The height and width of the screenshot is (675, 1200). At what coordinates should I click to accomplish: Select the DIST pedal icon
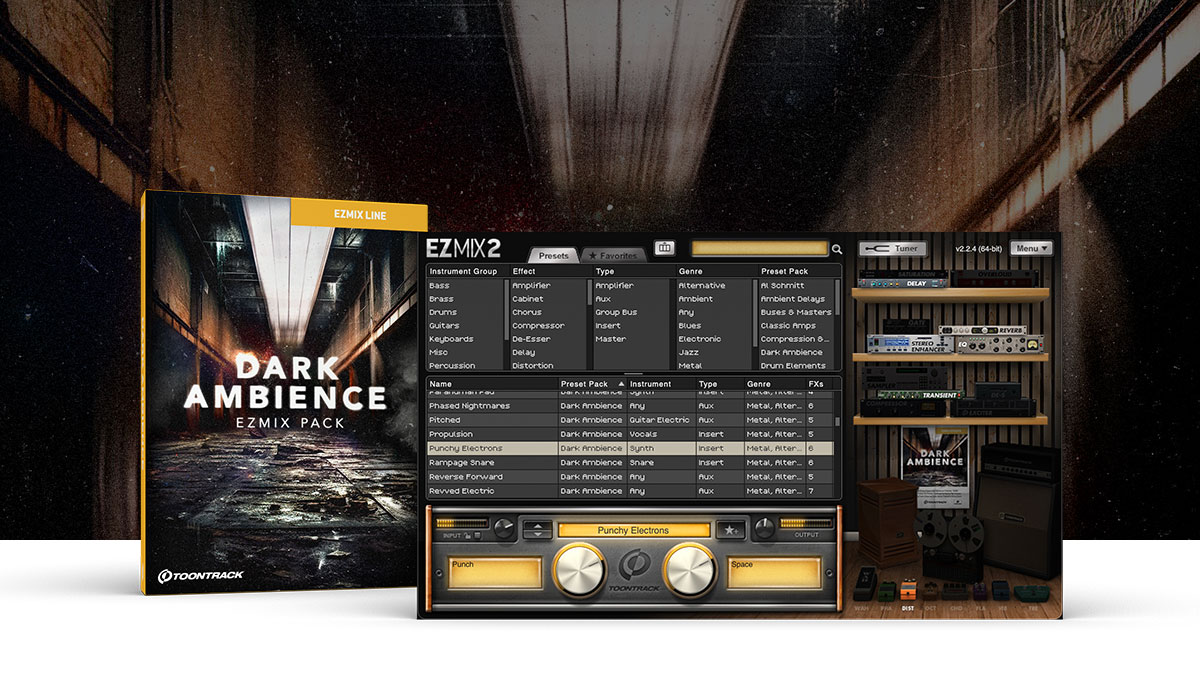point(908,592)
